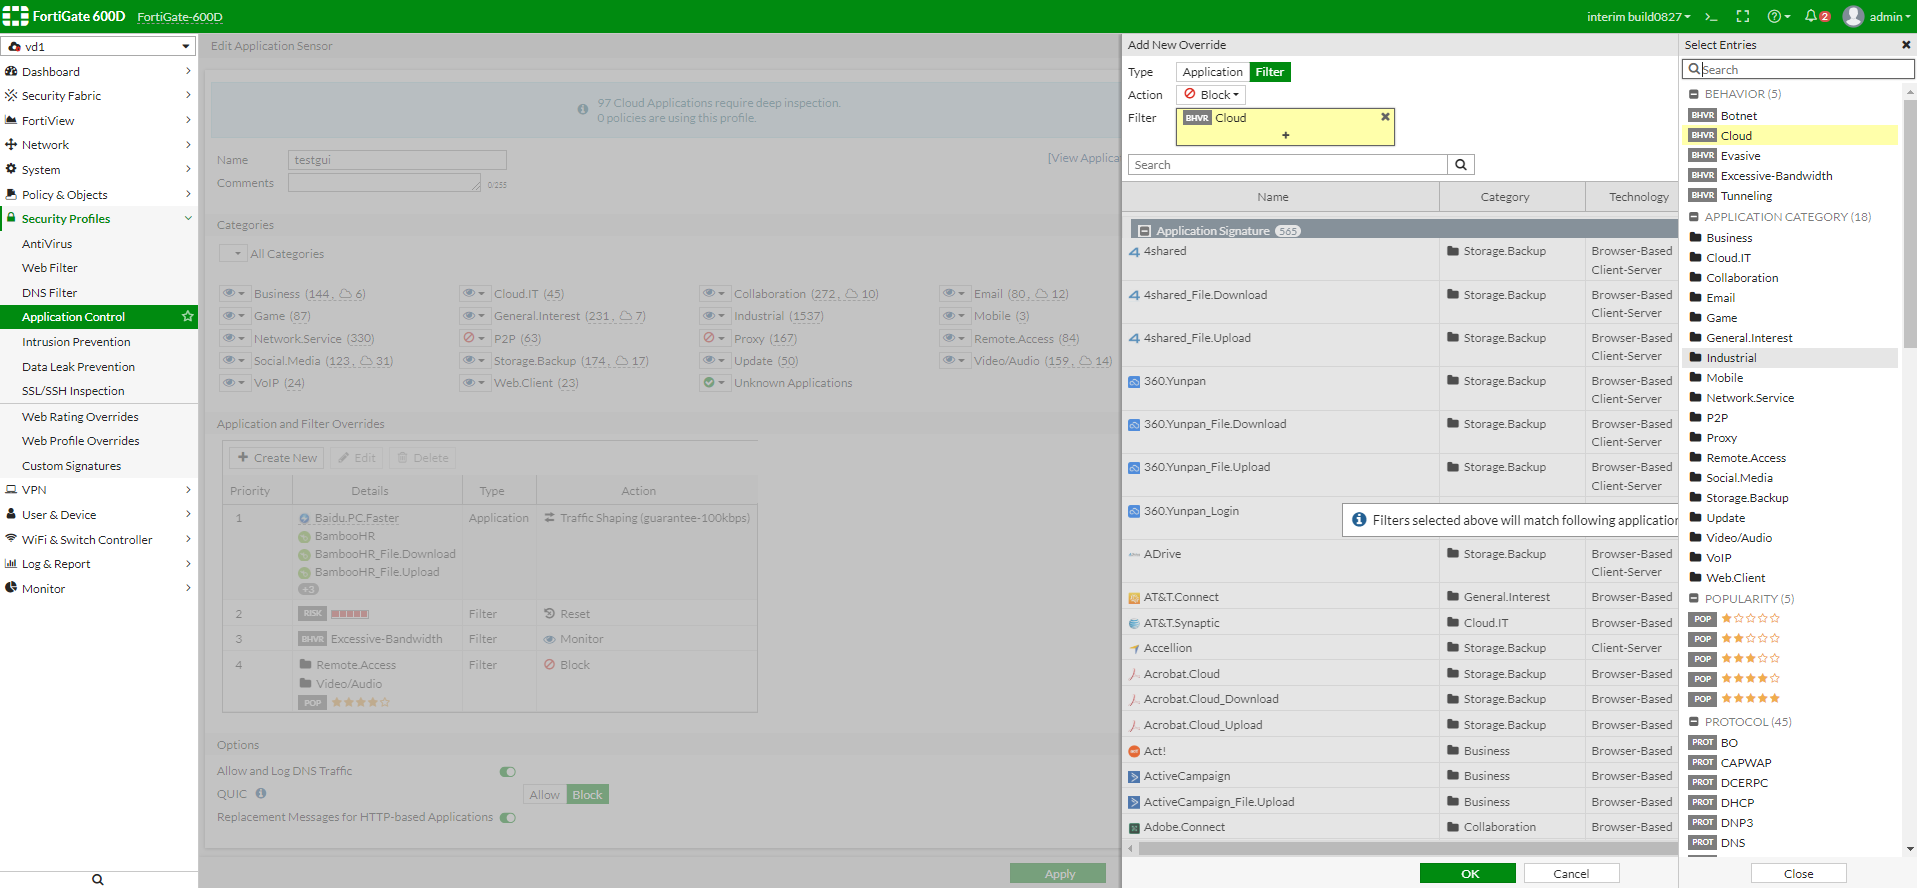Click the 4shared application icon
The height and width of the screenshot is (888, 1917).
click(1134, 252)
